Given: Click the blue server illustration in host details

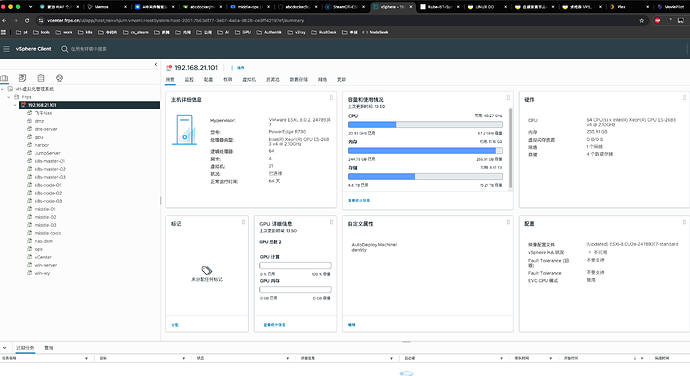Looking at the screenshot, I should (x=184, y=130).
